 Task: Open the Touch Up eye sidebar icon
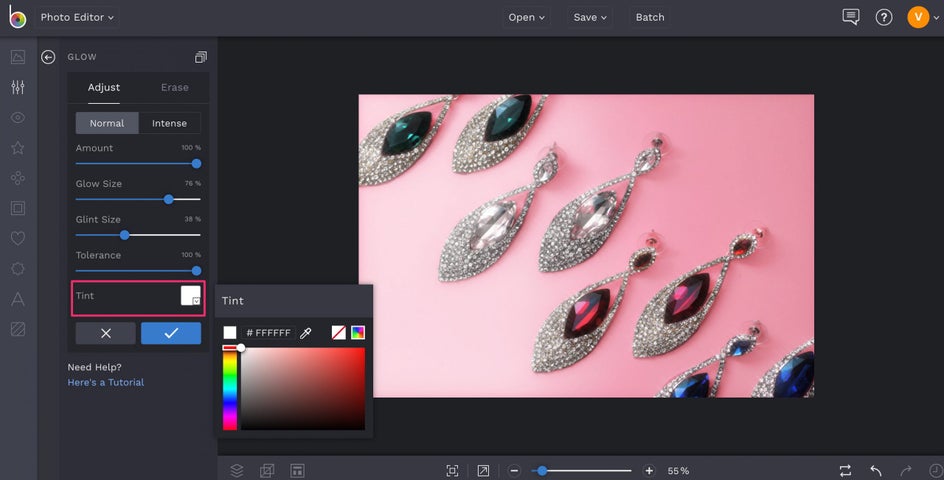point(18,117)
